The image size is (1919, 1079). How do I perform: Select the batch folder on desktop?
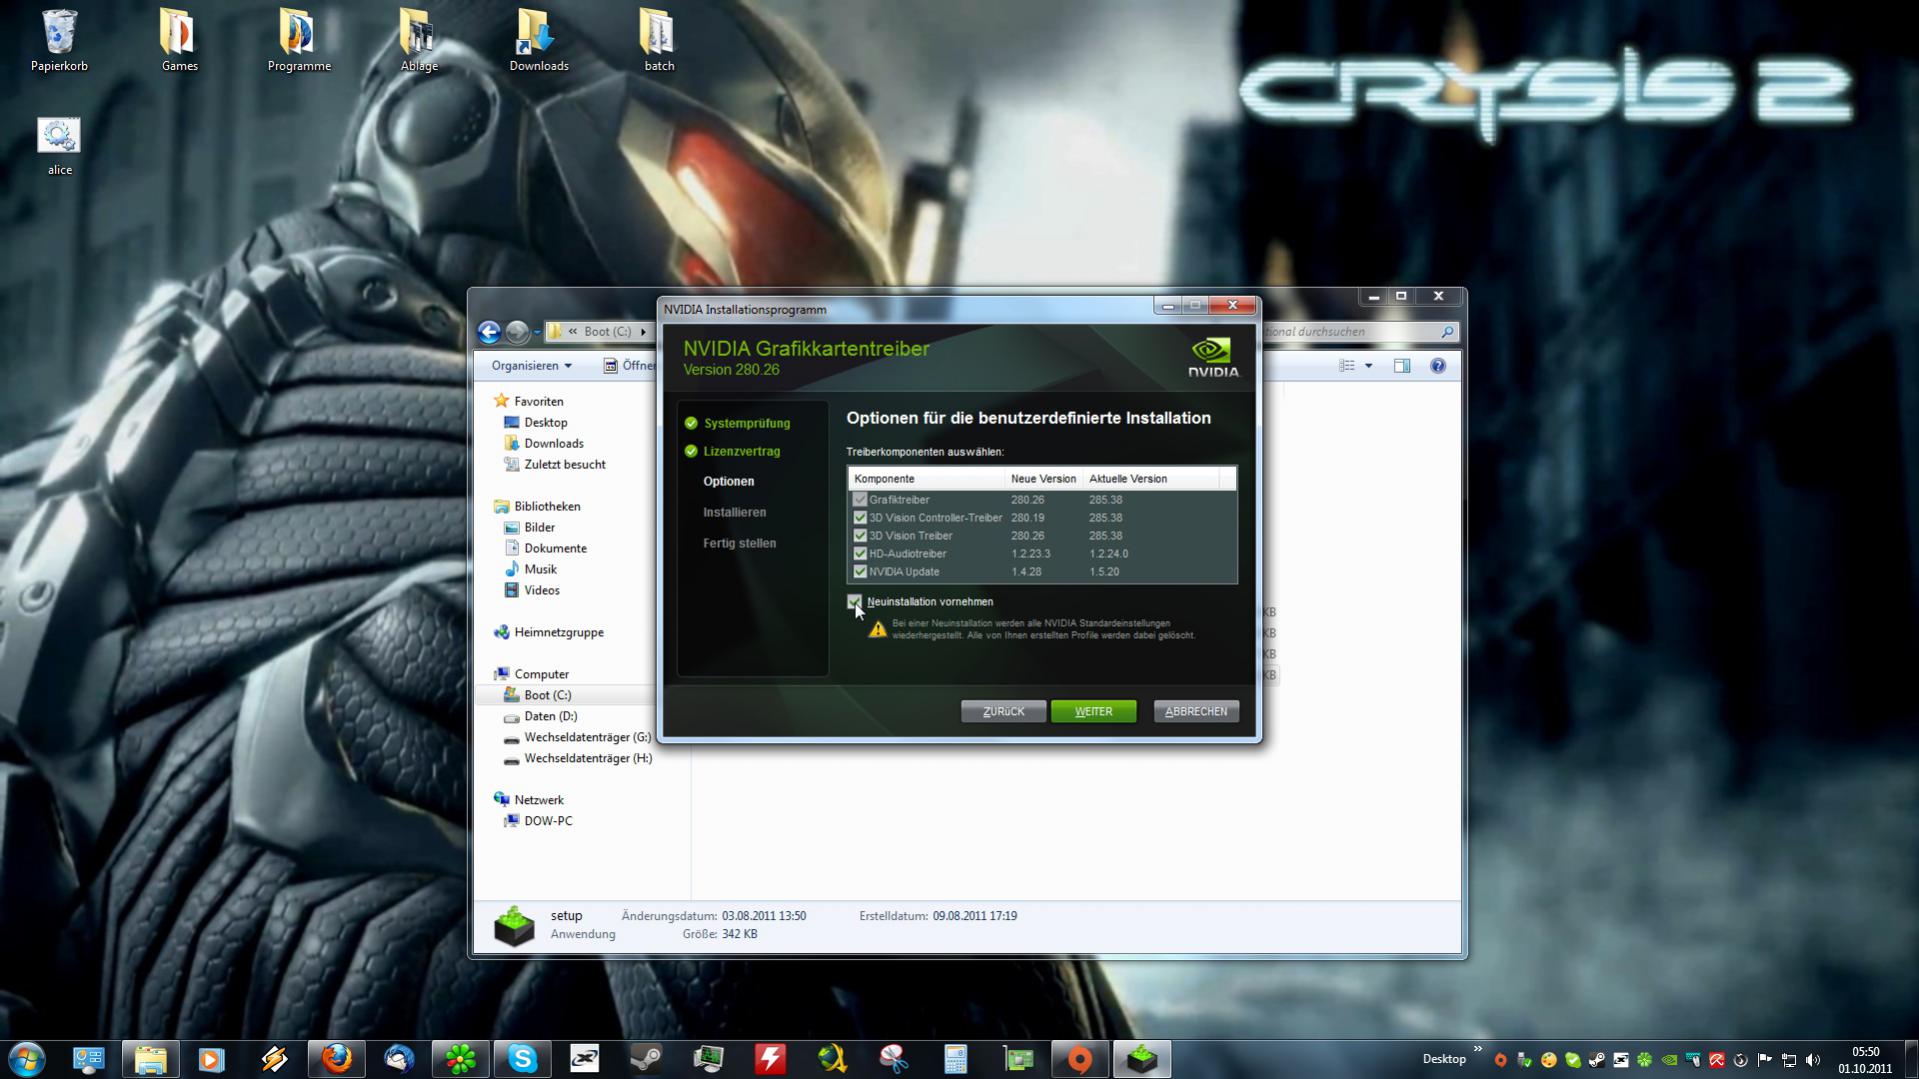pyautogui.click(x=659, y=41)
